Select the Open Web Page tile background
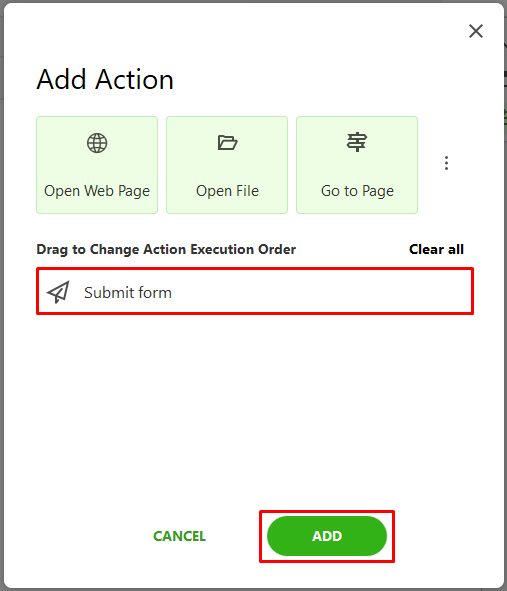Screen dimensions: 507x591 click(x=97, y=165)
